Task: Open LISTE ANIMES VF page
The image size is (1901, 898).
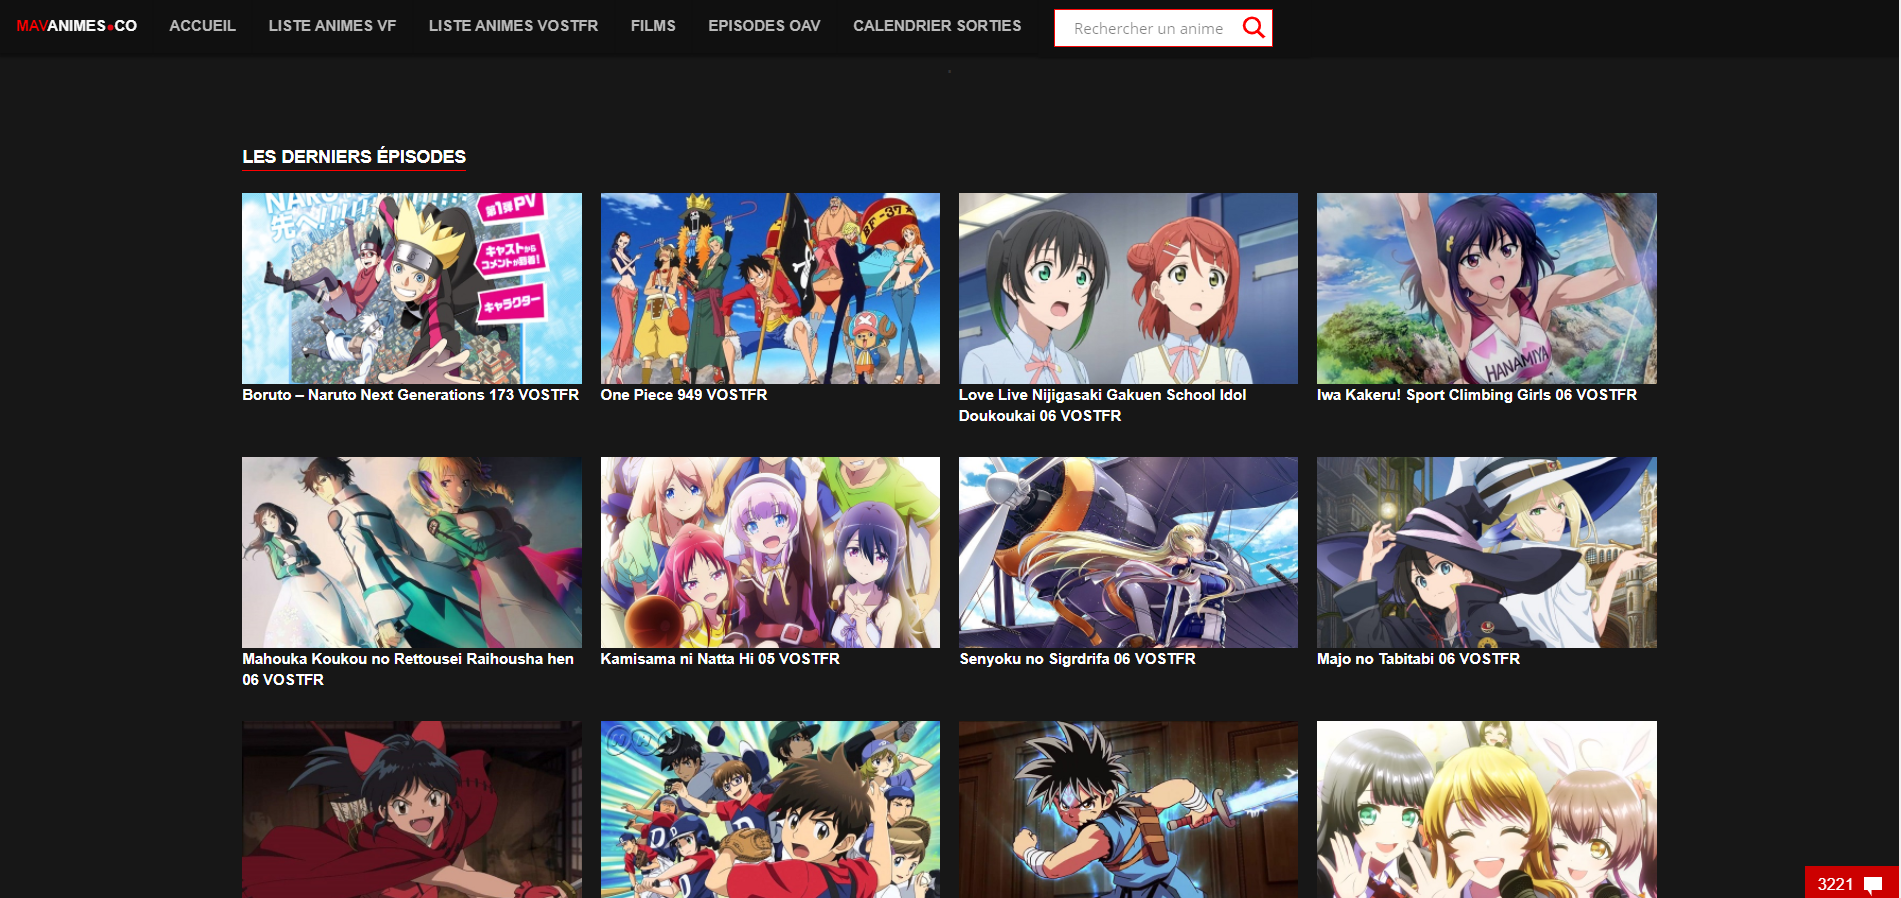Action: pos(332,26)
